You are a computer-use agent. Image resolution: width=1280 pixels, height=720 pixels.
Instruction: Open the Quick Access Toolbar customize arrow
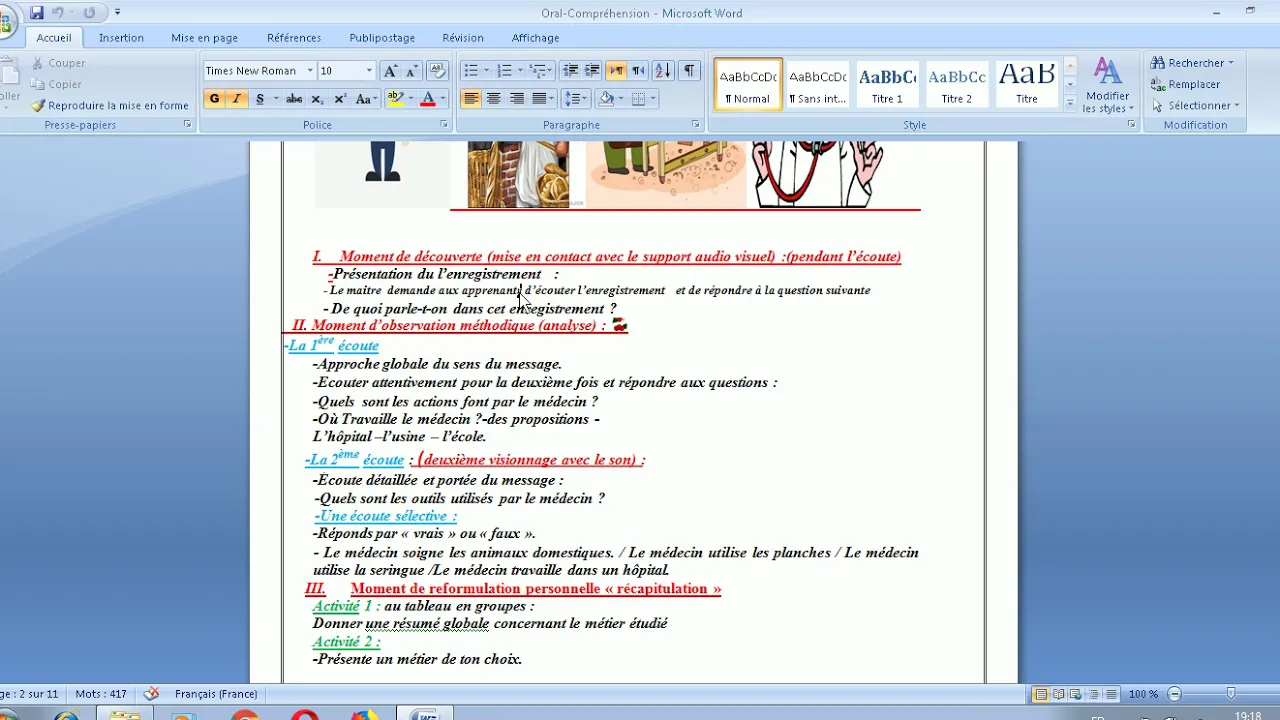pyautogui.click(x=118, y=13)
